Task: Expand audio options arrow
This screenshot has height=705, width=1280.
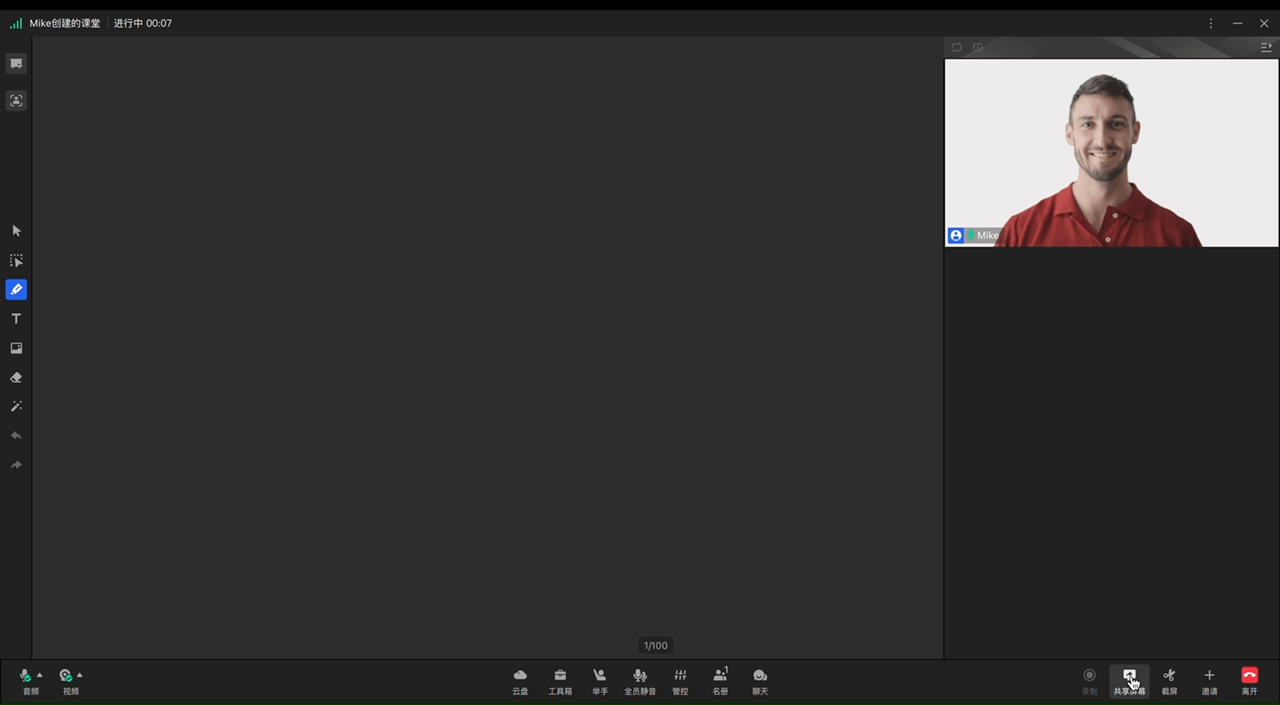Action: pyautogui.click(x=40, y=675)
